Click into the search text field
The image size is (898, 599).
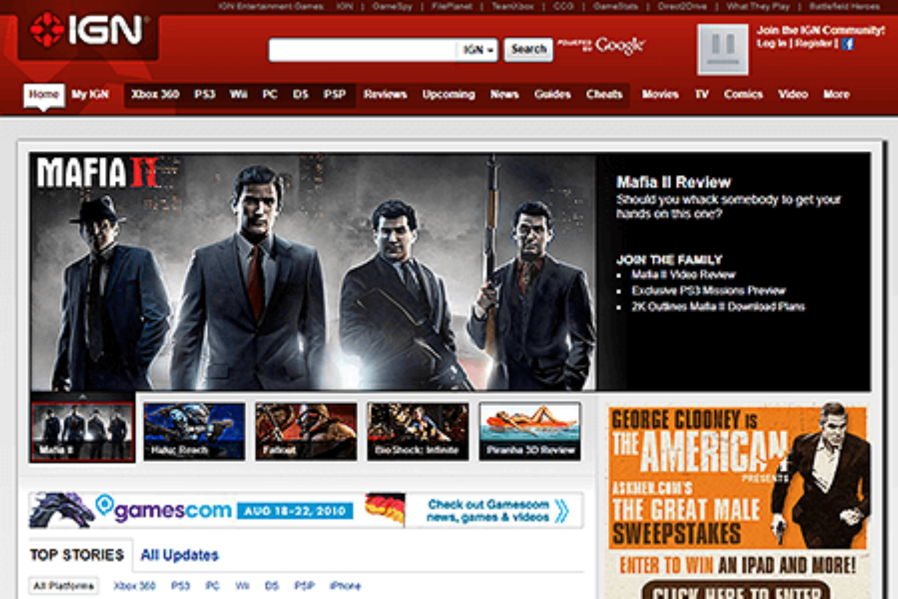pyautogui.click(x=363, y=50)
